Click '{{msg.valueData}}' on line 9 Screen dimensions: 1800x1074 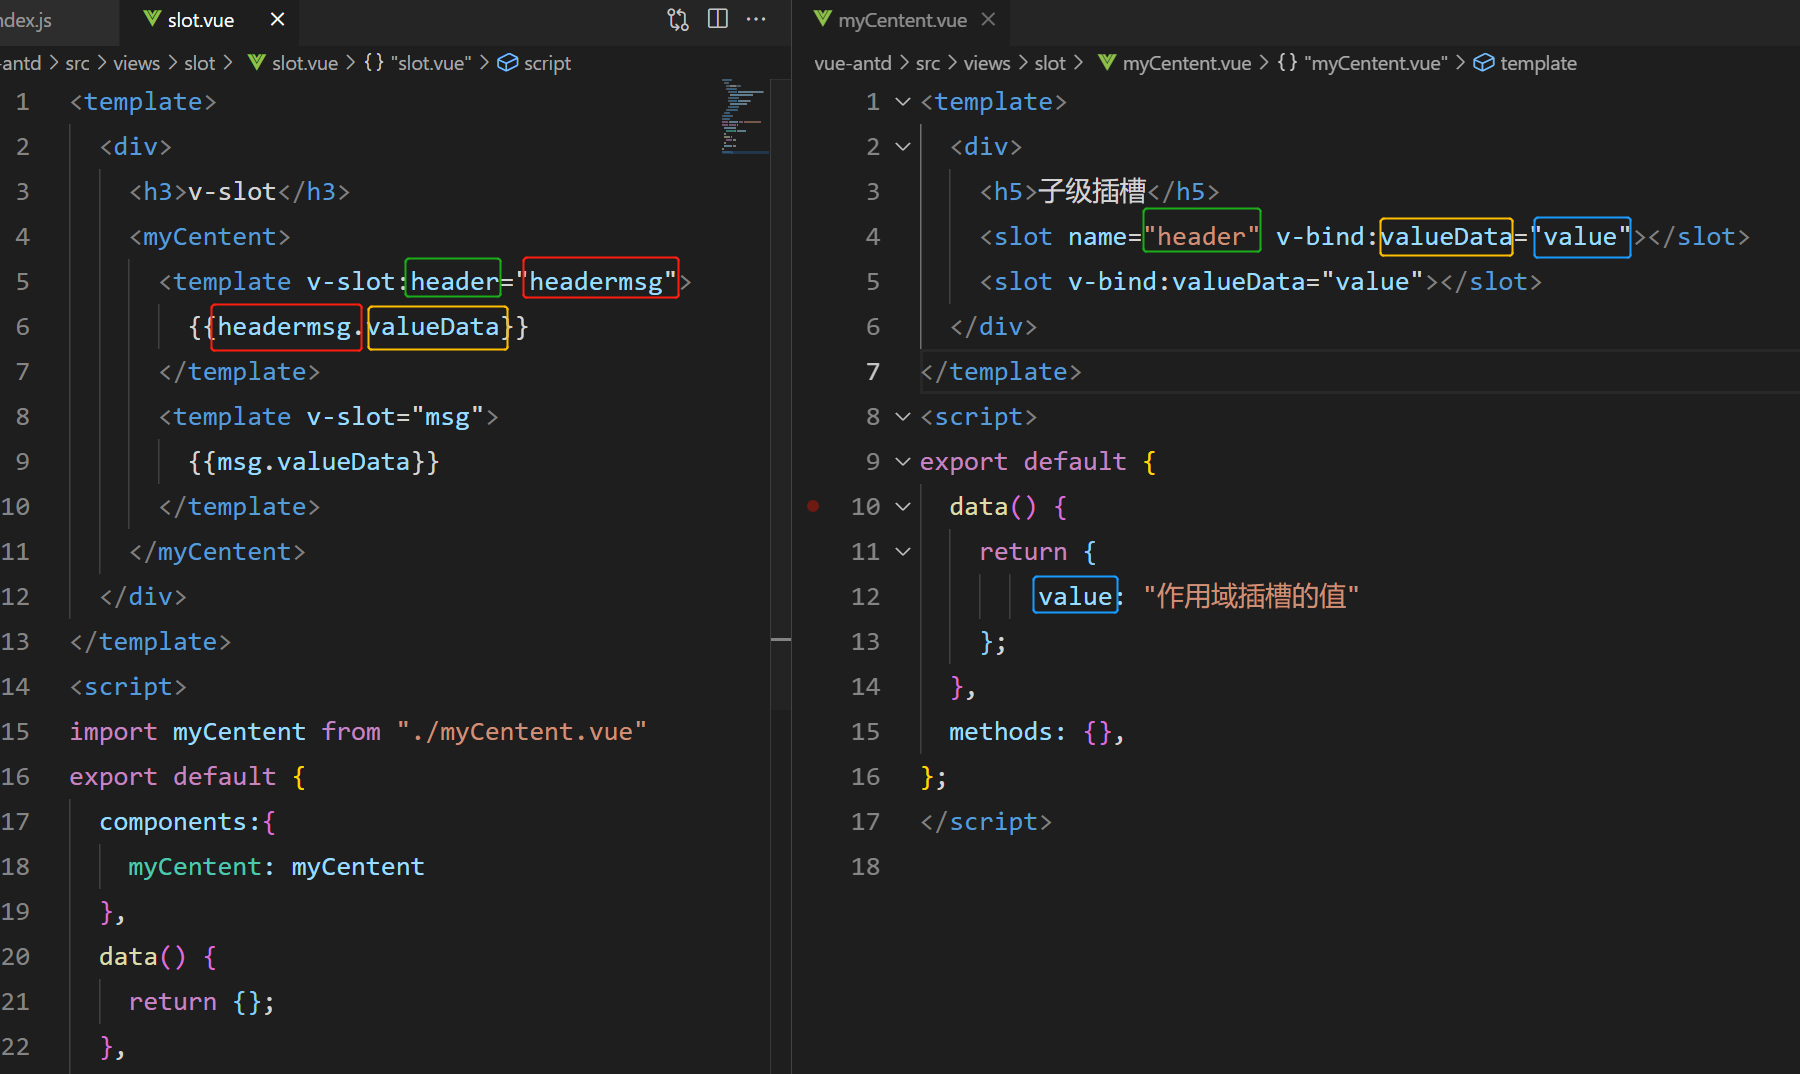(x=313, y=462)
